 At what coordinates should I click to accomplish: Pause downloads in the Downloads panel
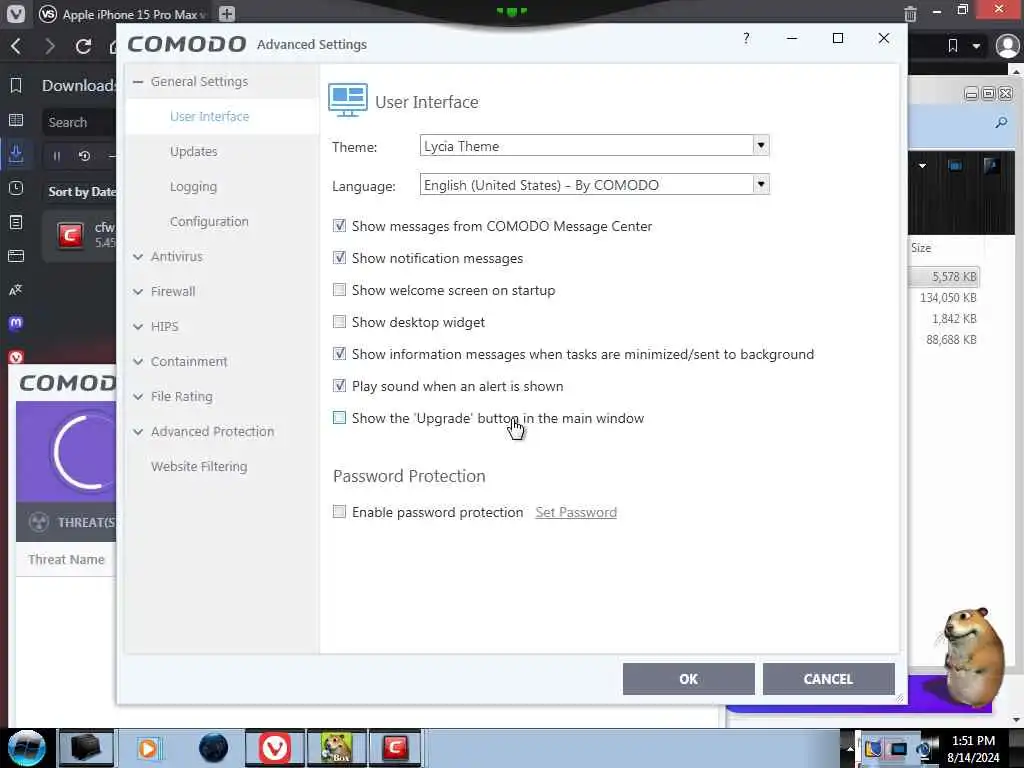56,156
